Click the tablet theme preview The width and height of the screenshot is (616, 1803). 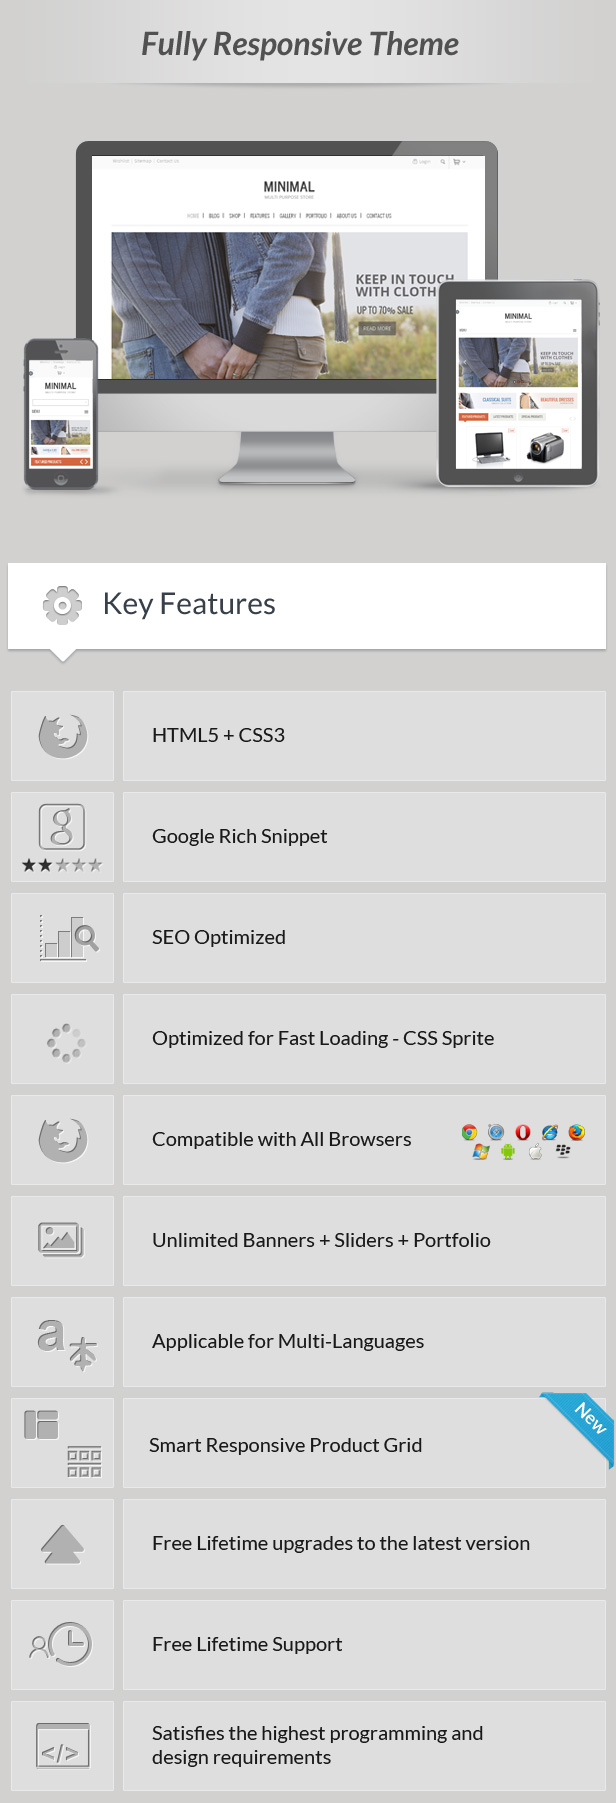[x=518, y=384]
